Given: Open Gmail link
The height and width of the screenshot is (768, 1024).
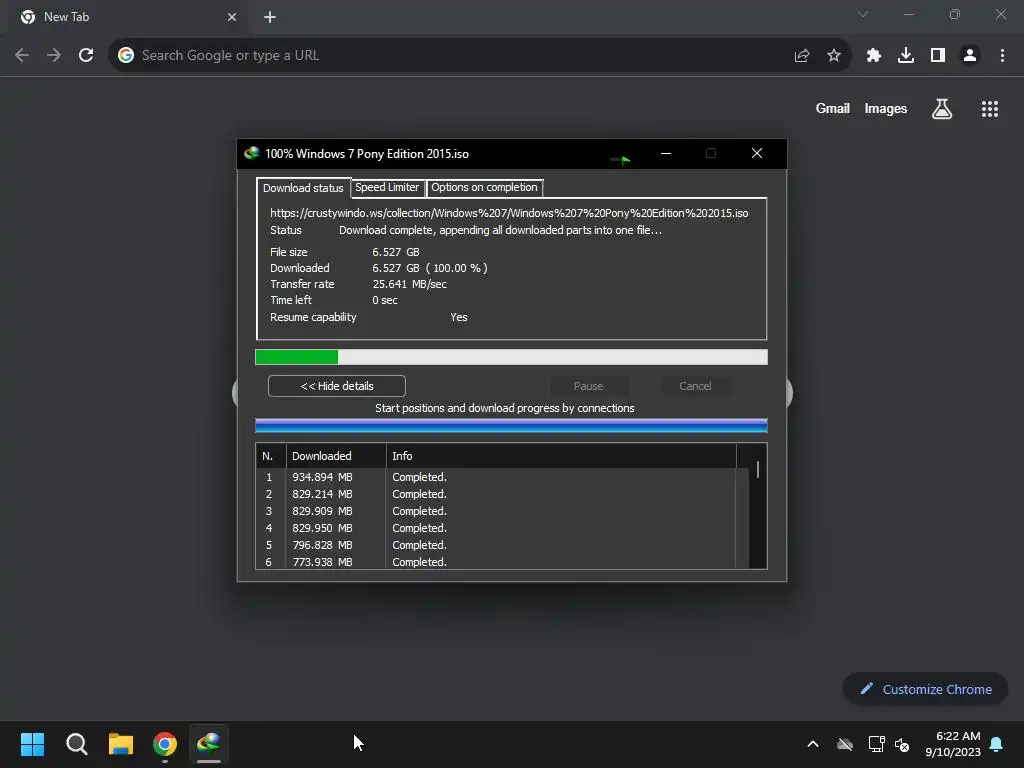Looking at the screenshot, I should point(833,109).
